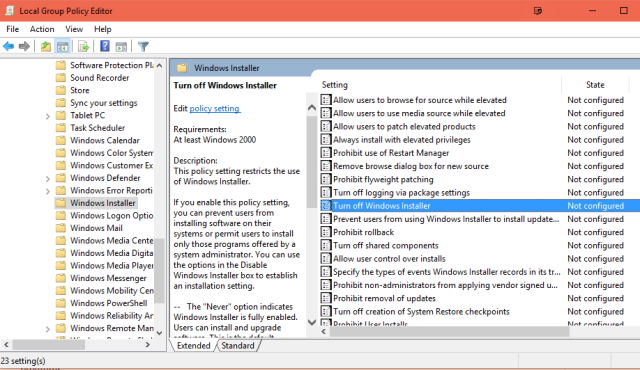Click the policy icon beside Prohibit rollback

326,232
